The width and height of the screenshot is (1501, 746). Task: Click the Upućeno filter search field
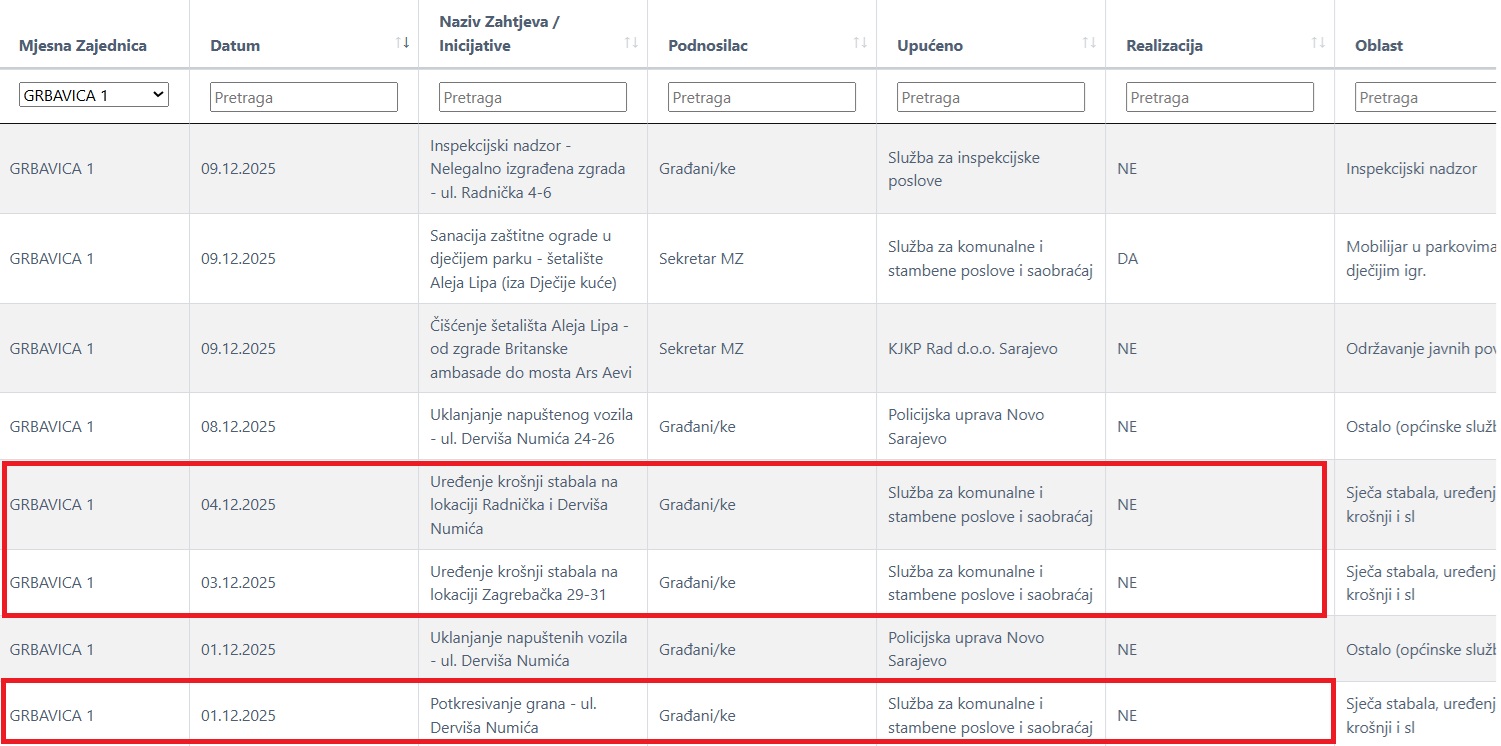pyautogui.click(x=991, y=97)
